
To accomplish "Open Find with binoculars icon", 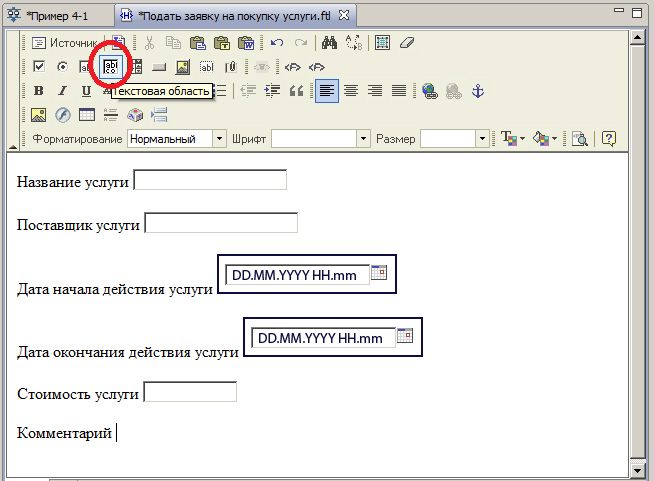I will coord(329,43).
